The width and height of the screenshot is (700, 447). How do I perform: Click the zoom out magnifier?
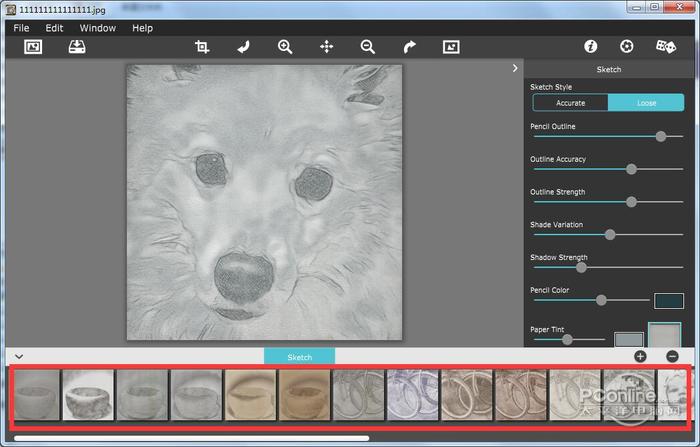(x=367, y=47)
